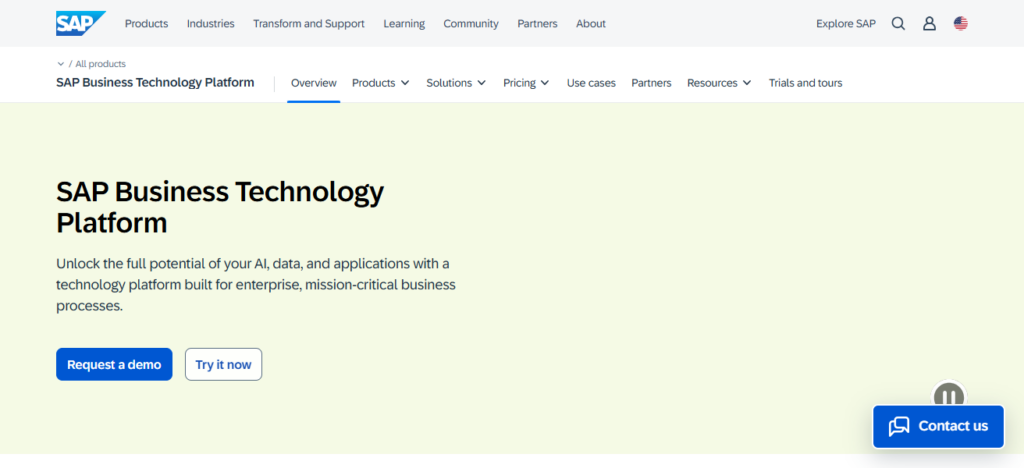Expand the Solutions dropdown
Image resolution: width=1024 pixels, height=468 pixels.
click(x=456, y=83)
